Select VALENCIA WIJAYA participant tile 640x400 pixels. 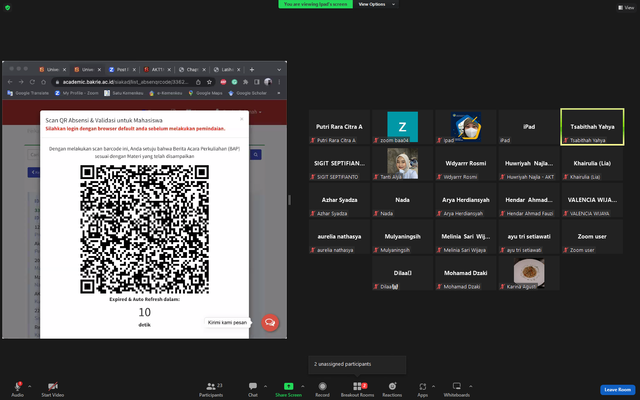pyautogui.click(x=592, y=200)
